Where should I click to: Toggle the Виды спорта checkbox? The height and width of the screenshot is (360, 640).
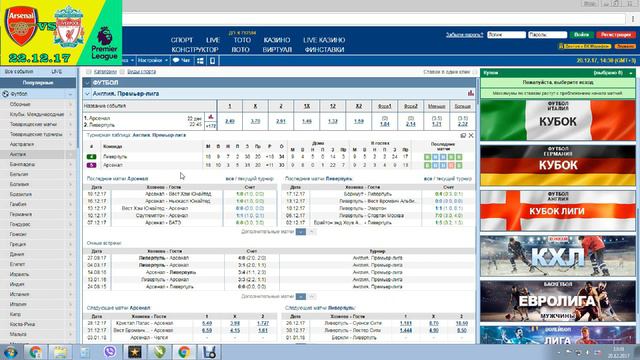pos(122,72)
